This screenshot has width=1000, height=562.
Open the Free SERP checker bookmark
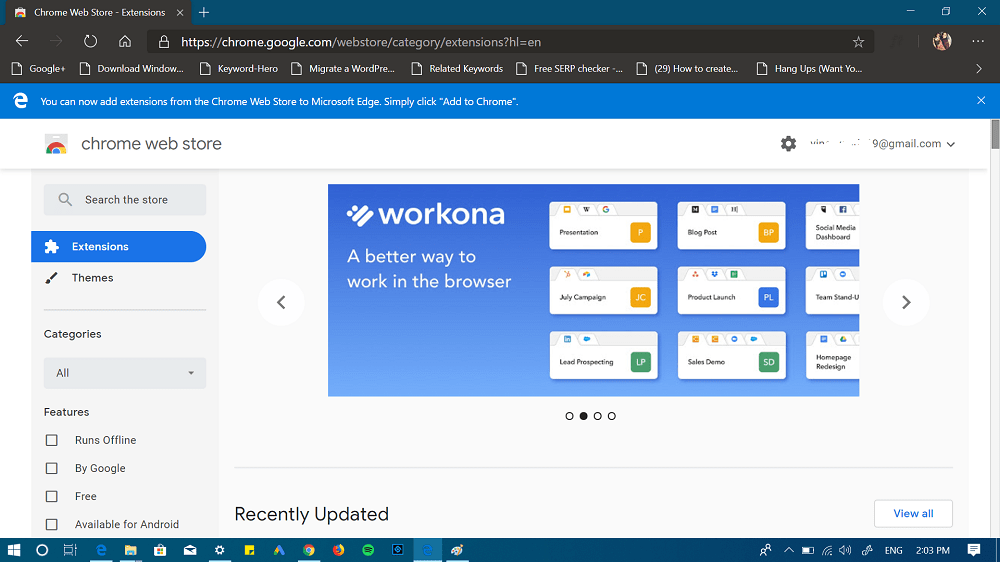pyautogui.click(x=570, y=68)
